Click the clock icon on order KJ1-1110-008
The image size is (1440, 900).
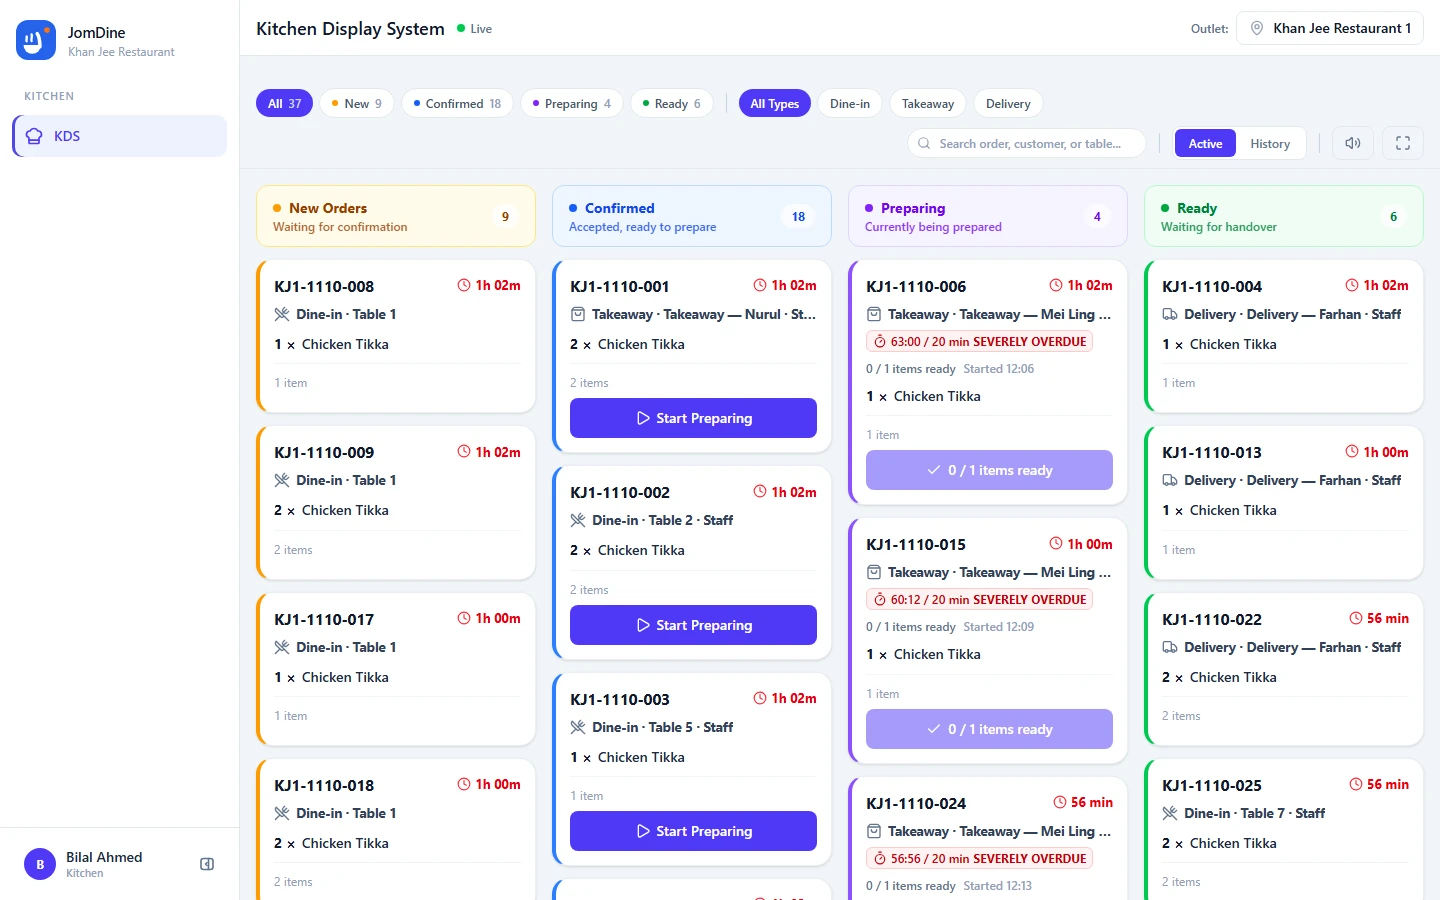(464, 285)
